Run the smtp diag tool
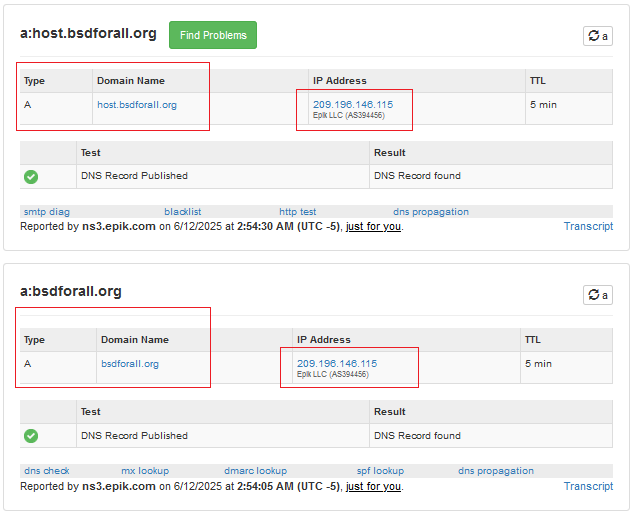 pyautogui.click(x=46, y=212)
